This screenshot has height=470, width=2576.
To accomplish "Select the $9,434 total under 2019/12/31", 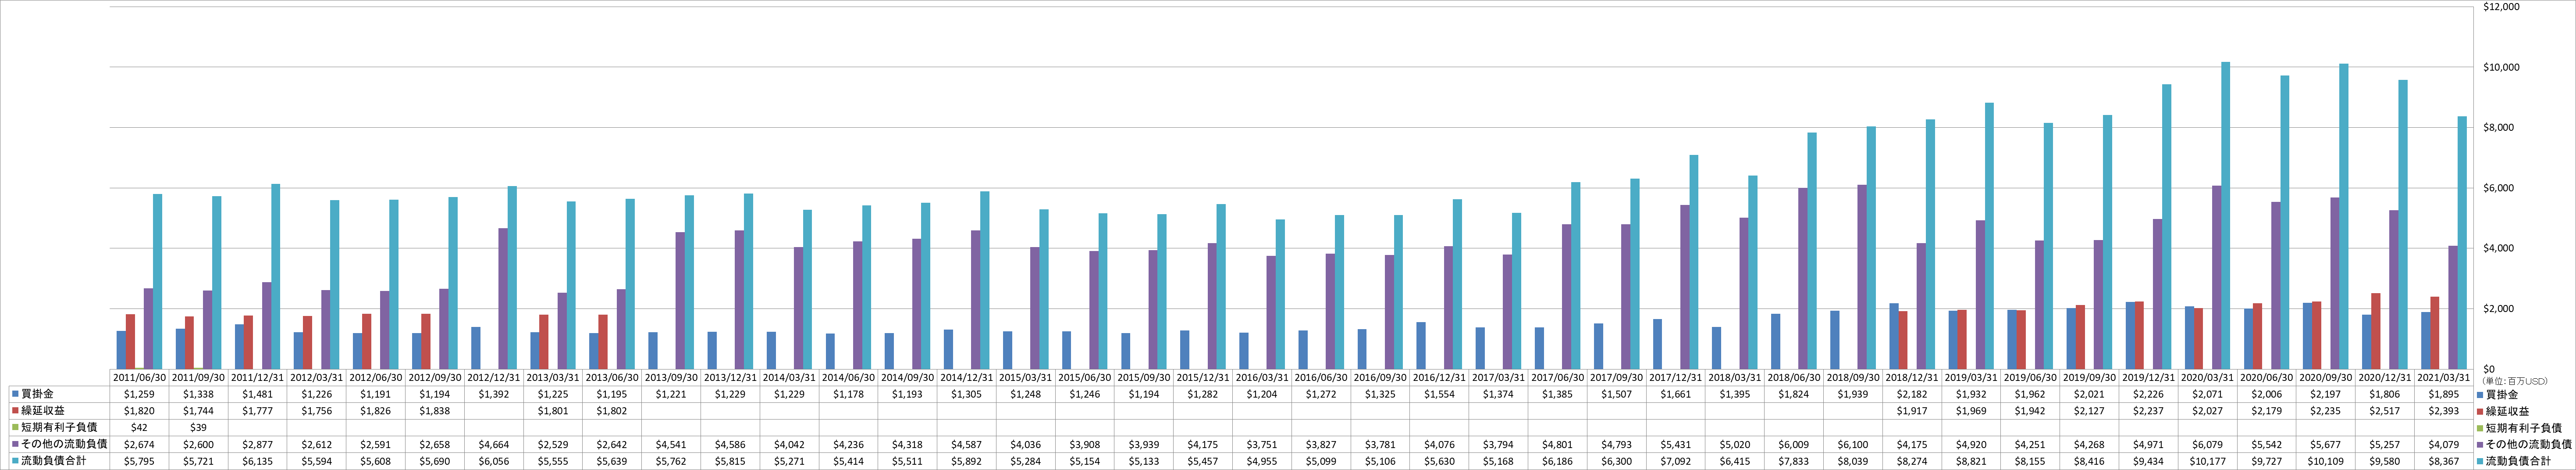I will click(x=2149, y=460).
